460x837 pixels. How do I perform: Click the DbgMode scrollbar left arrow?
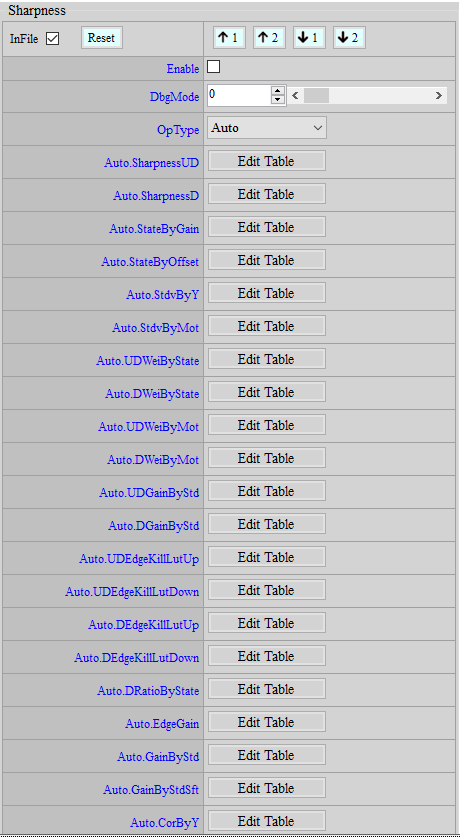tap(295, 96)
